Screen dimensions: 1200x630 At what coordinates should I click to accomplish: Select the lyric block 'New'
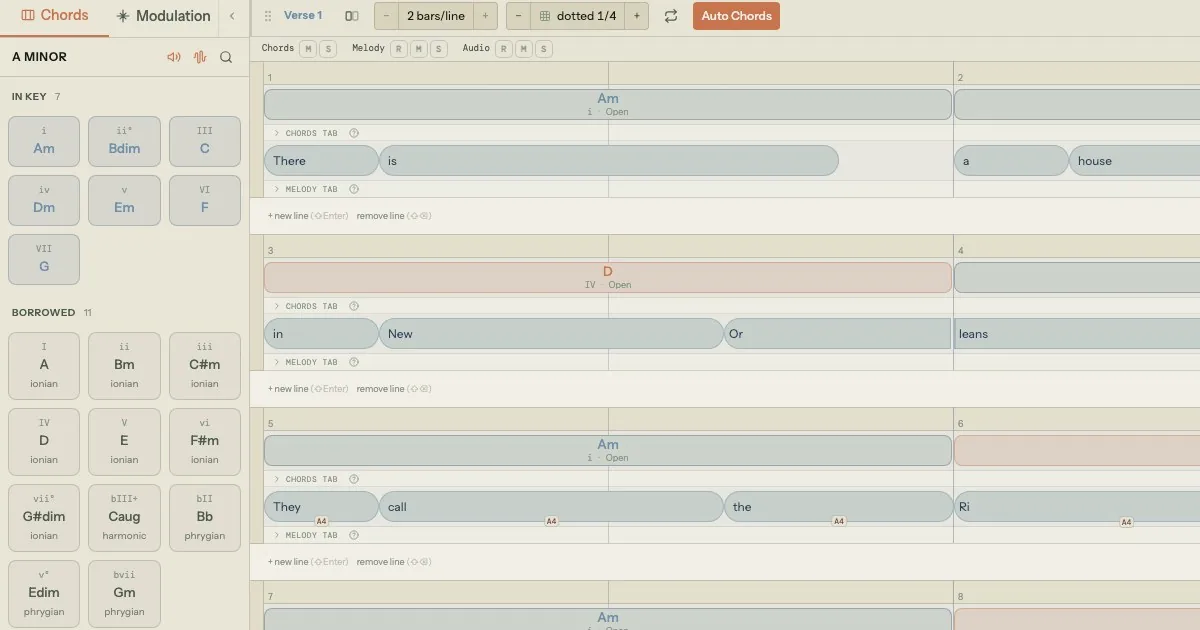click(551, 334)
